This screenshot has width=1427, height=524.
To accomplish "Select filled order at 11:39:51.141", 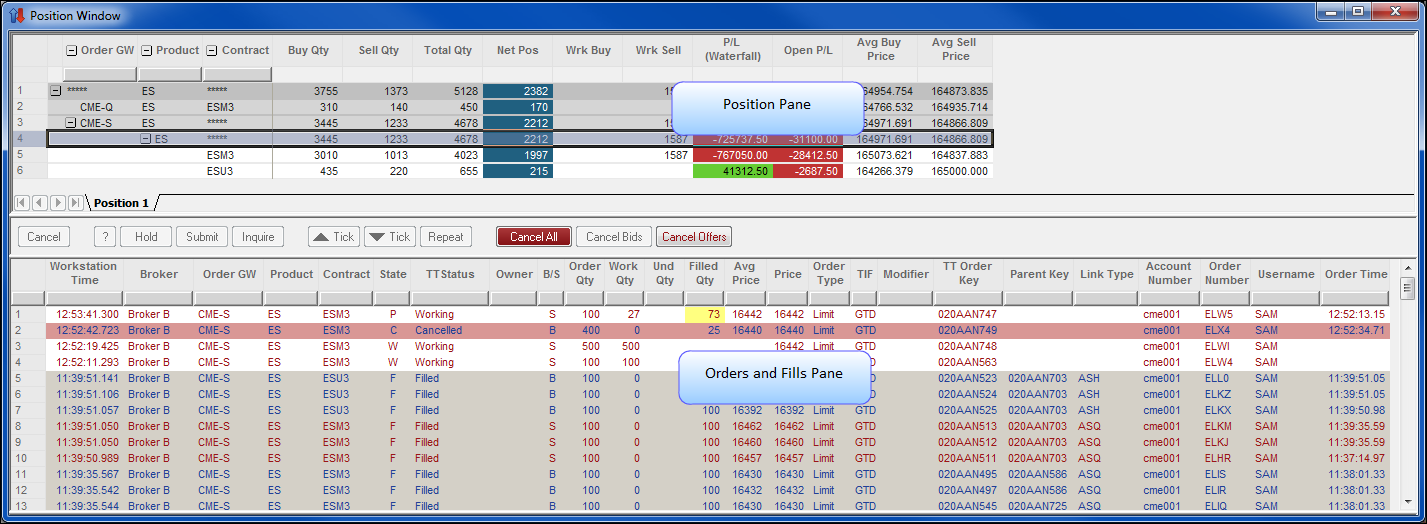I will pos(700,378).
